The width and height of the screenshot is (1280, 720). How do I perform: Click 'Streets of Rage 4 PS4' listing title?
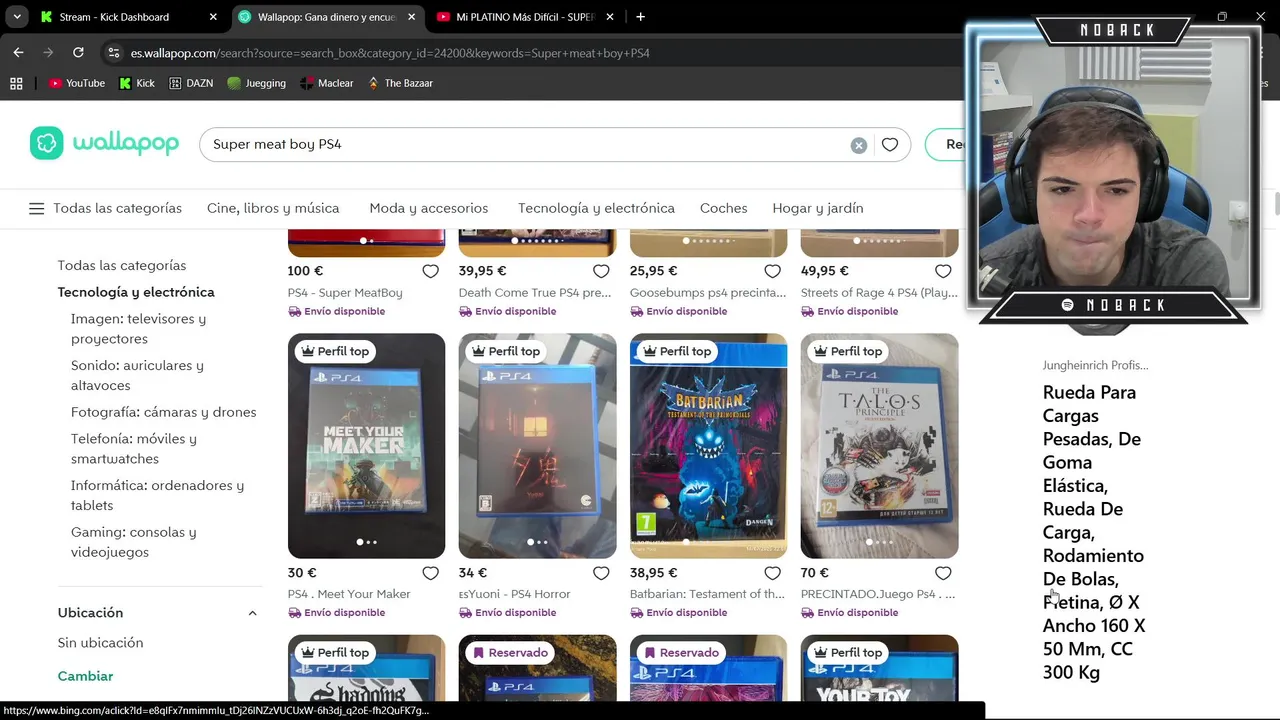tap(879, 293)
